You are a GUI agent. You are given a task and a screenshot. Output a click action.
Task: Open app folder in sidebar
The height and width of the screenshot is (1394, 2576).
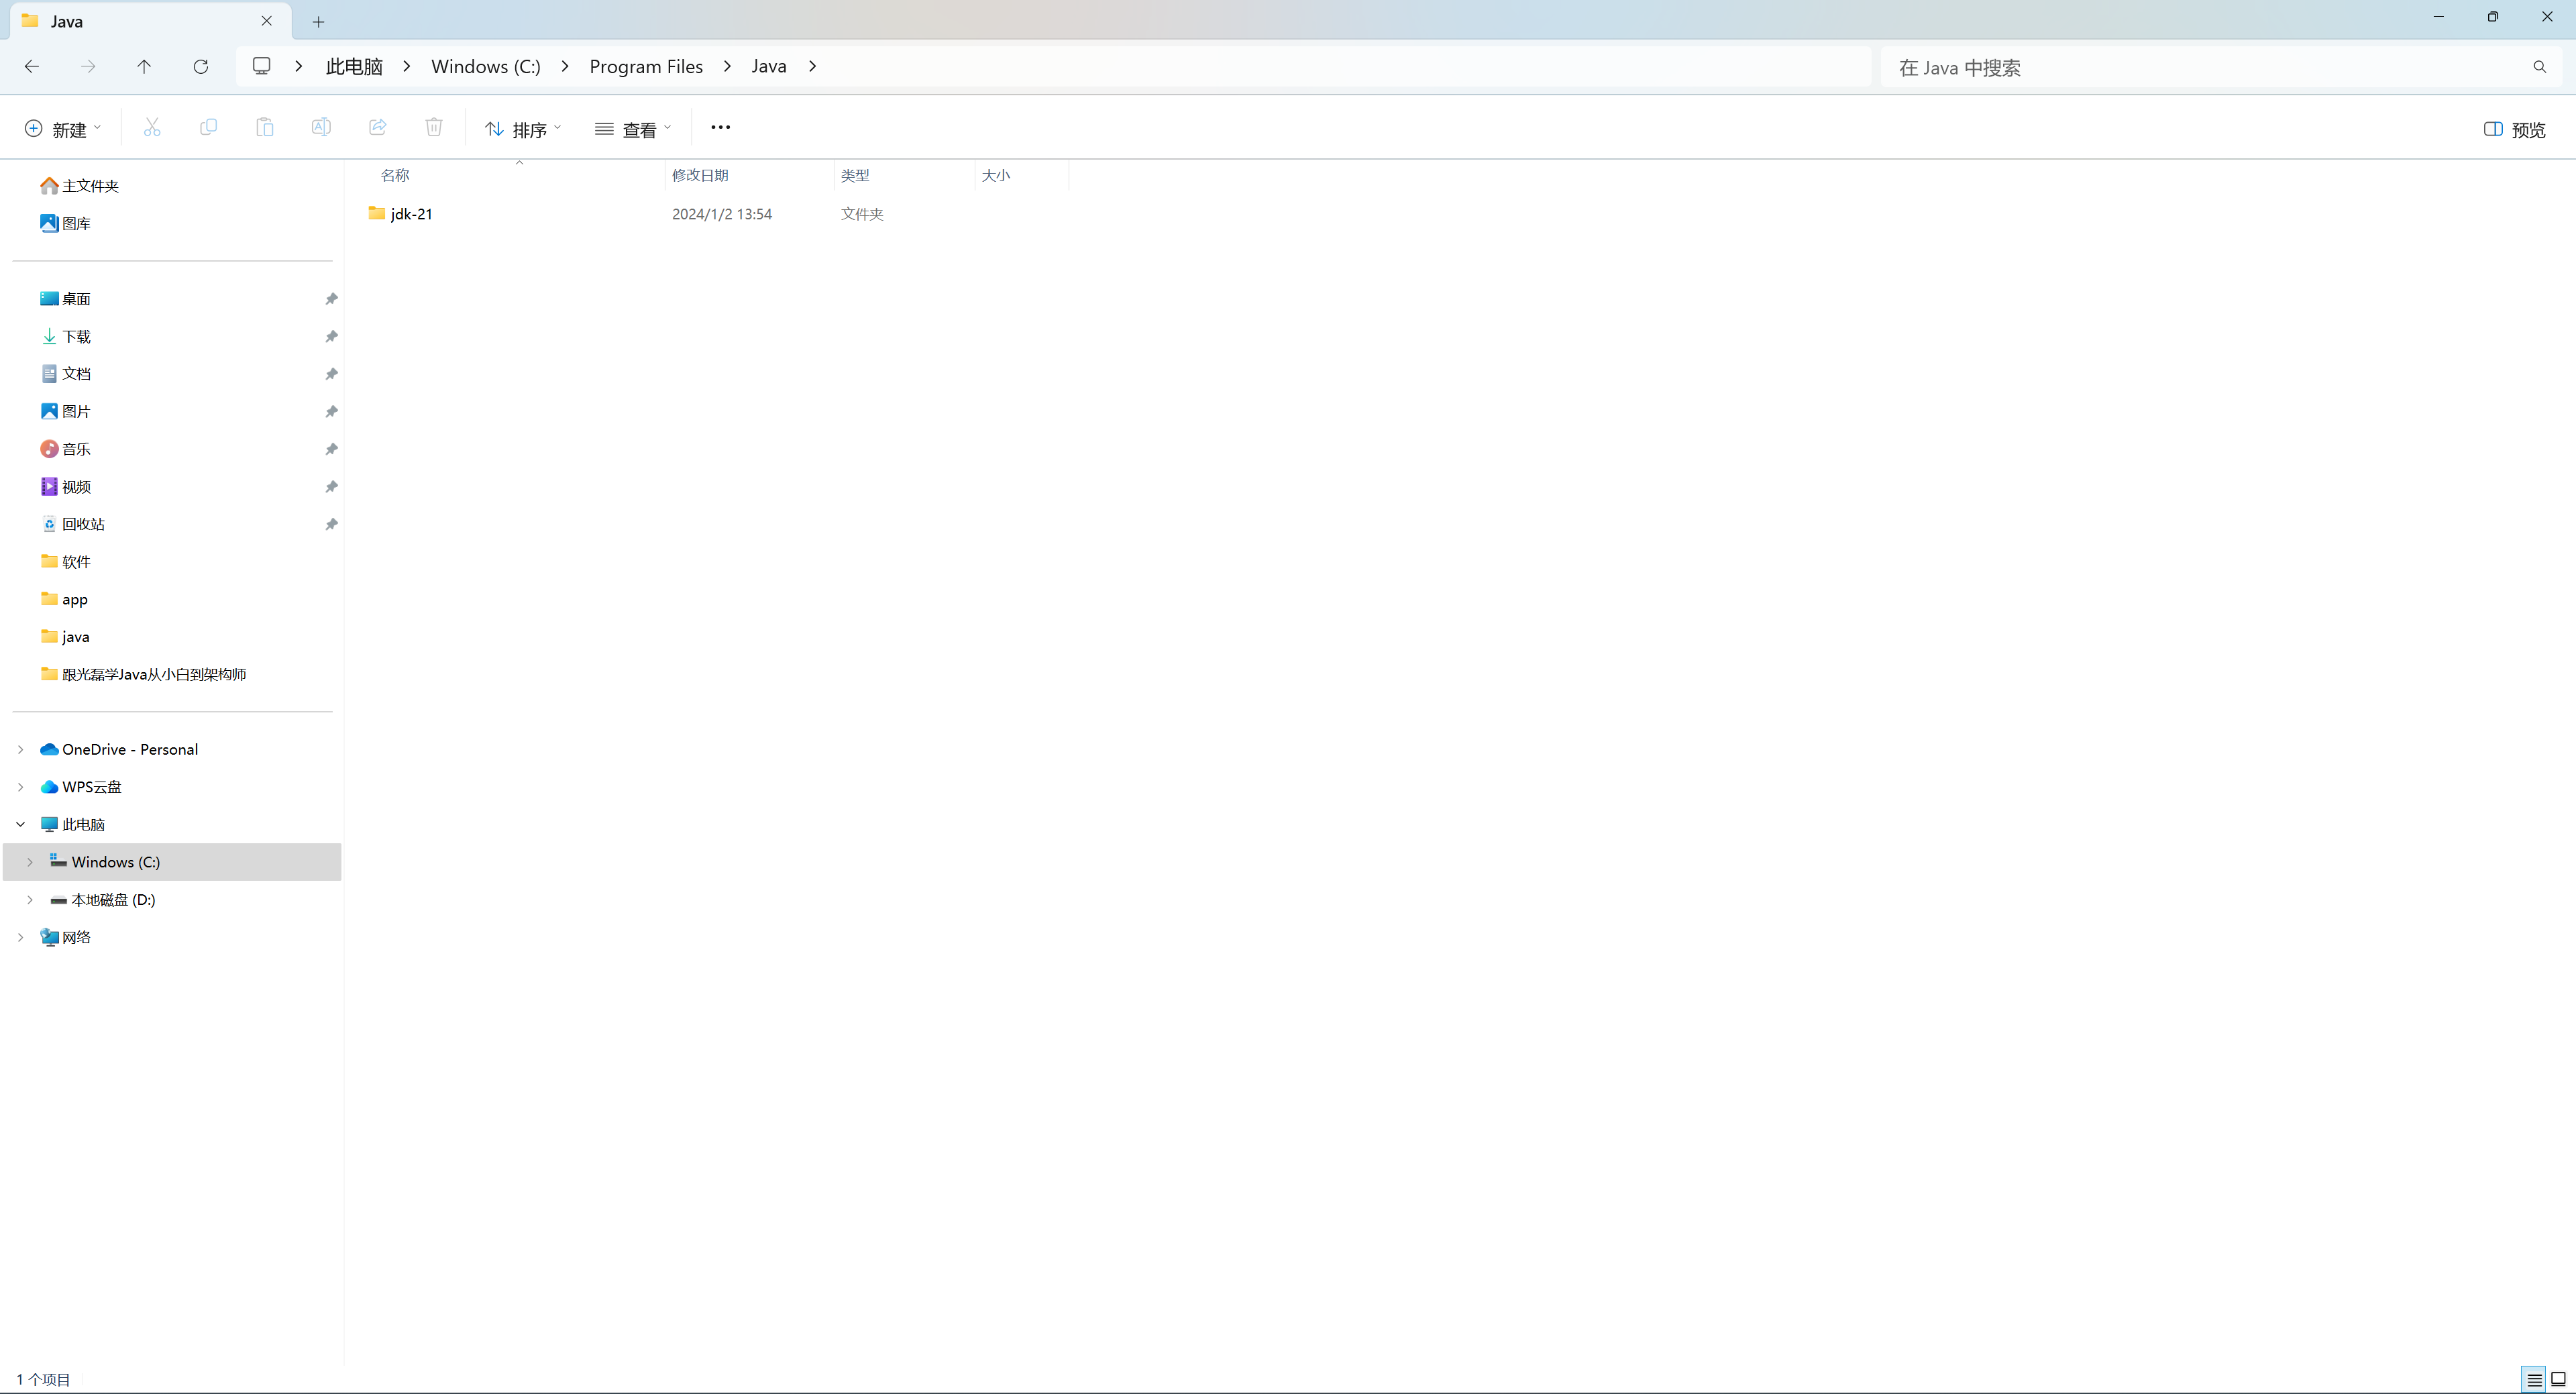(64, 599)
